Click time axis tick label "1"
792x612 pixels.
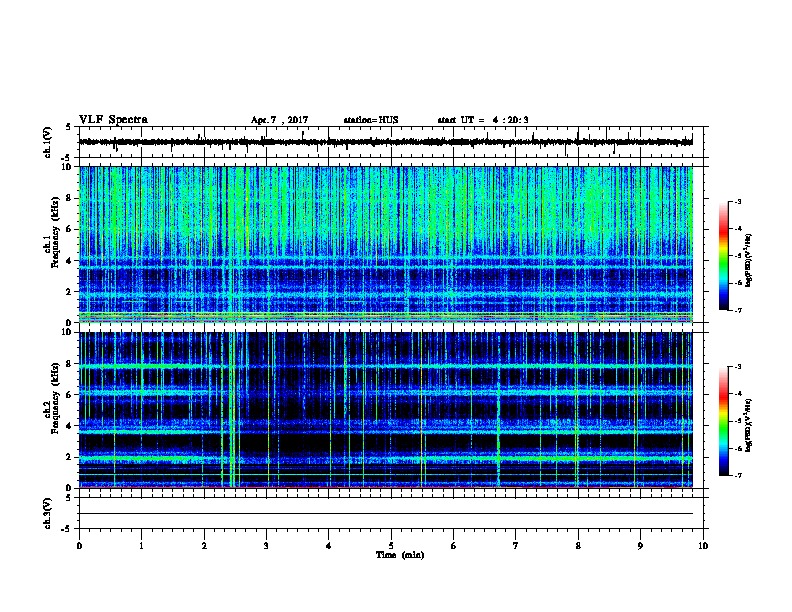tap(141, 546)
